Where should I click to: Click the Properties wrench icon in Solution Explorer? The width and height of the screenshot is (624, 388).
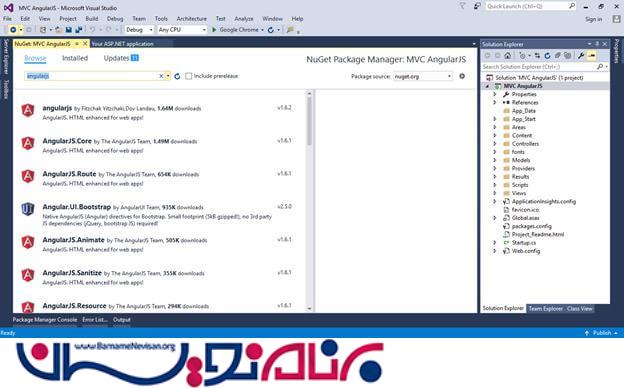click(581, 56)
